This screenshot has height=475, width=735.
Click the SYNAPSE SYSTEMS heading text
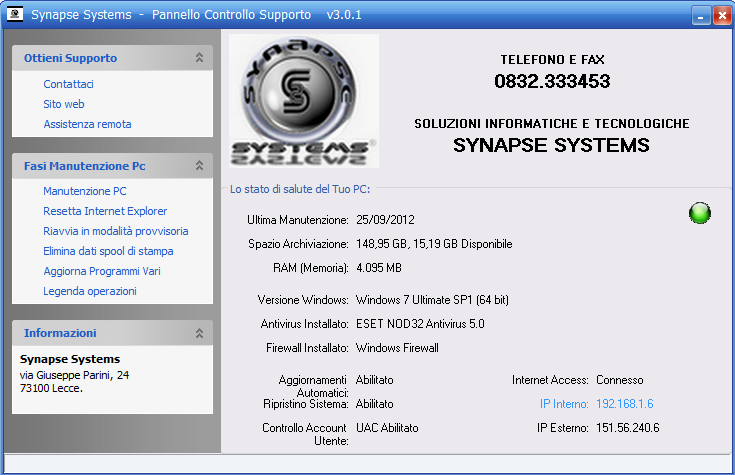(551, 145)
